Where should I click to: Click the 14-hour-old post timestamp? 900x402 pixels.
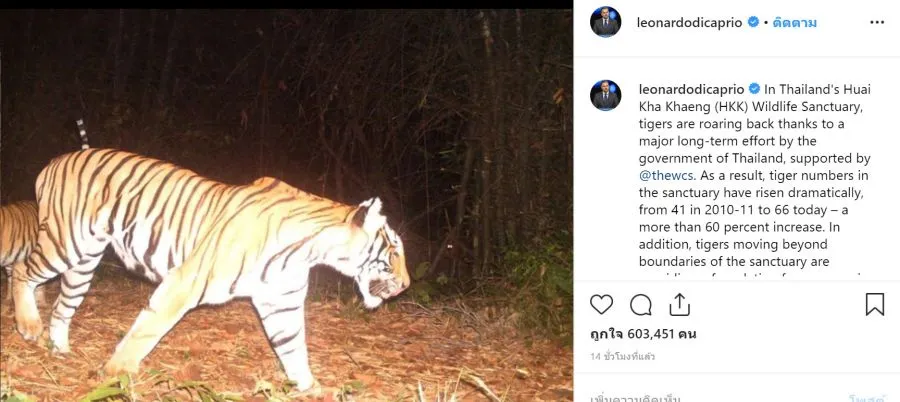click(x=622, y=357)
